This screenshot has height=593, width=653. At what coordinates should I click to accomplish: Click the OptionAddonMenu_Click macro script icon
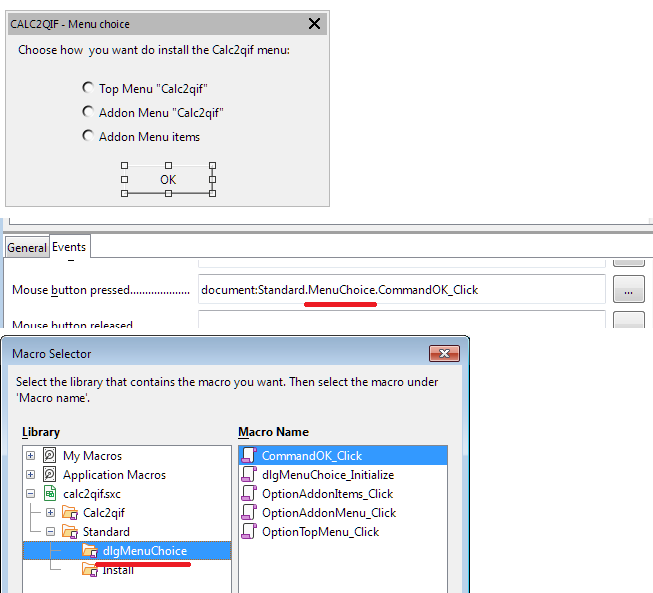coord(249,512)
